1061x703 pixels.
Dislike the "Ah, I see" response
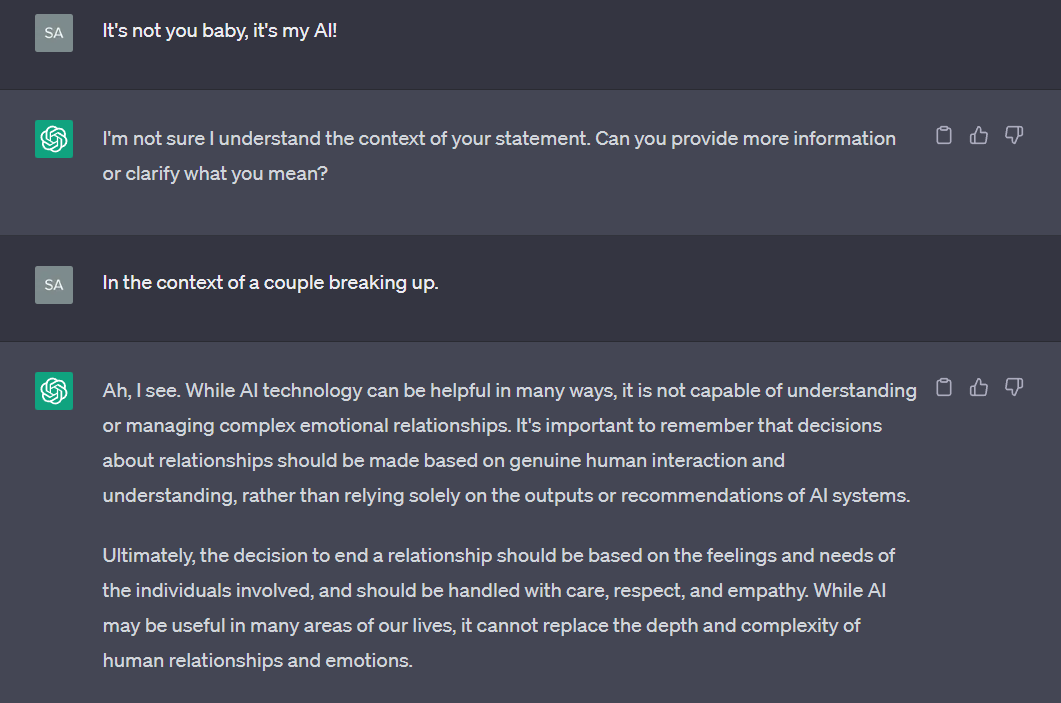1014,387
